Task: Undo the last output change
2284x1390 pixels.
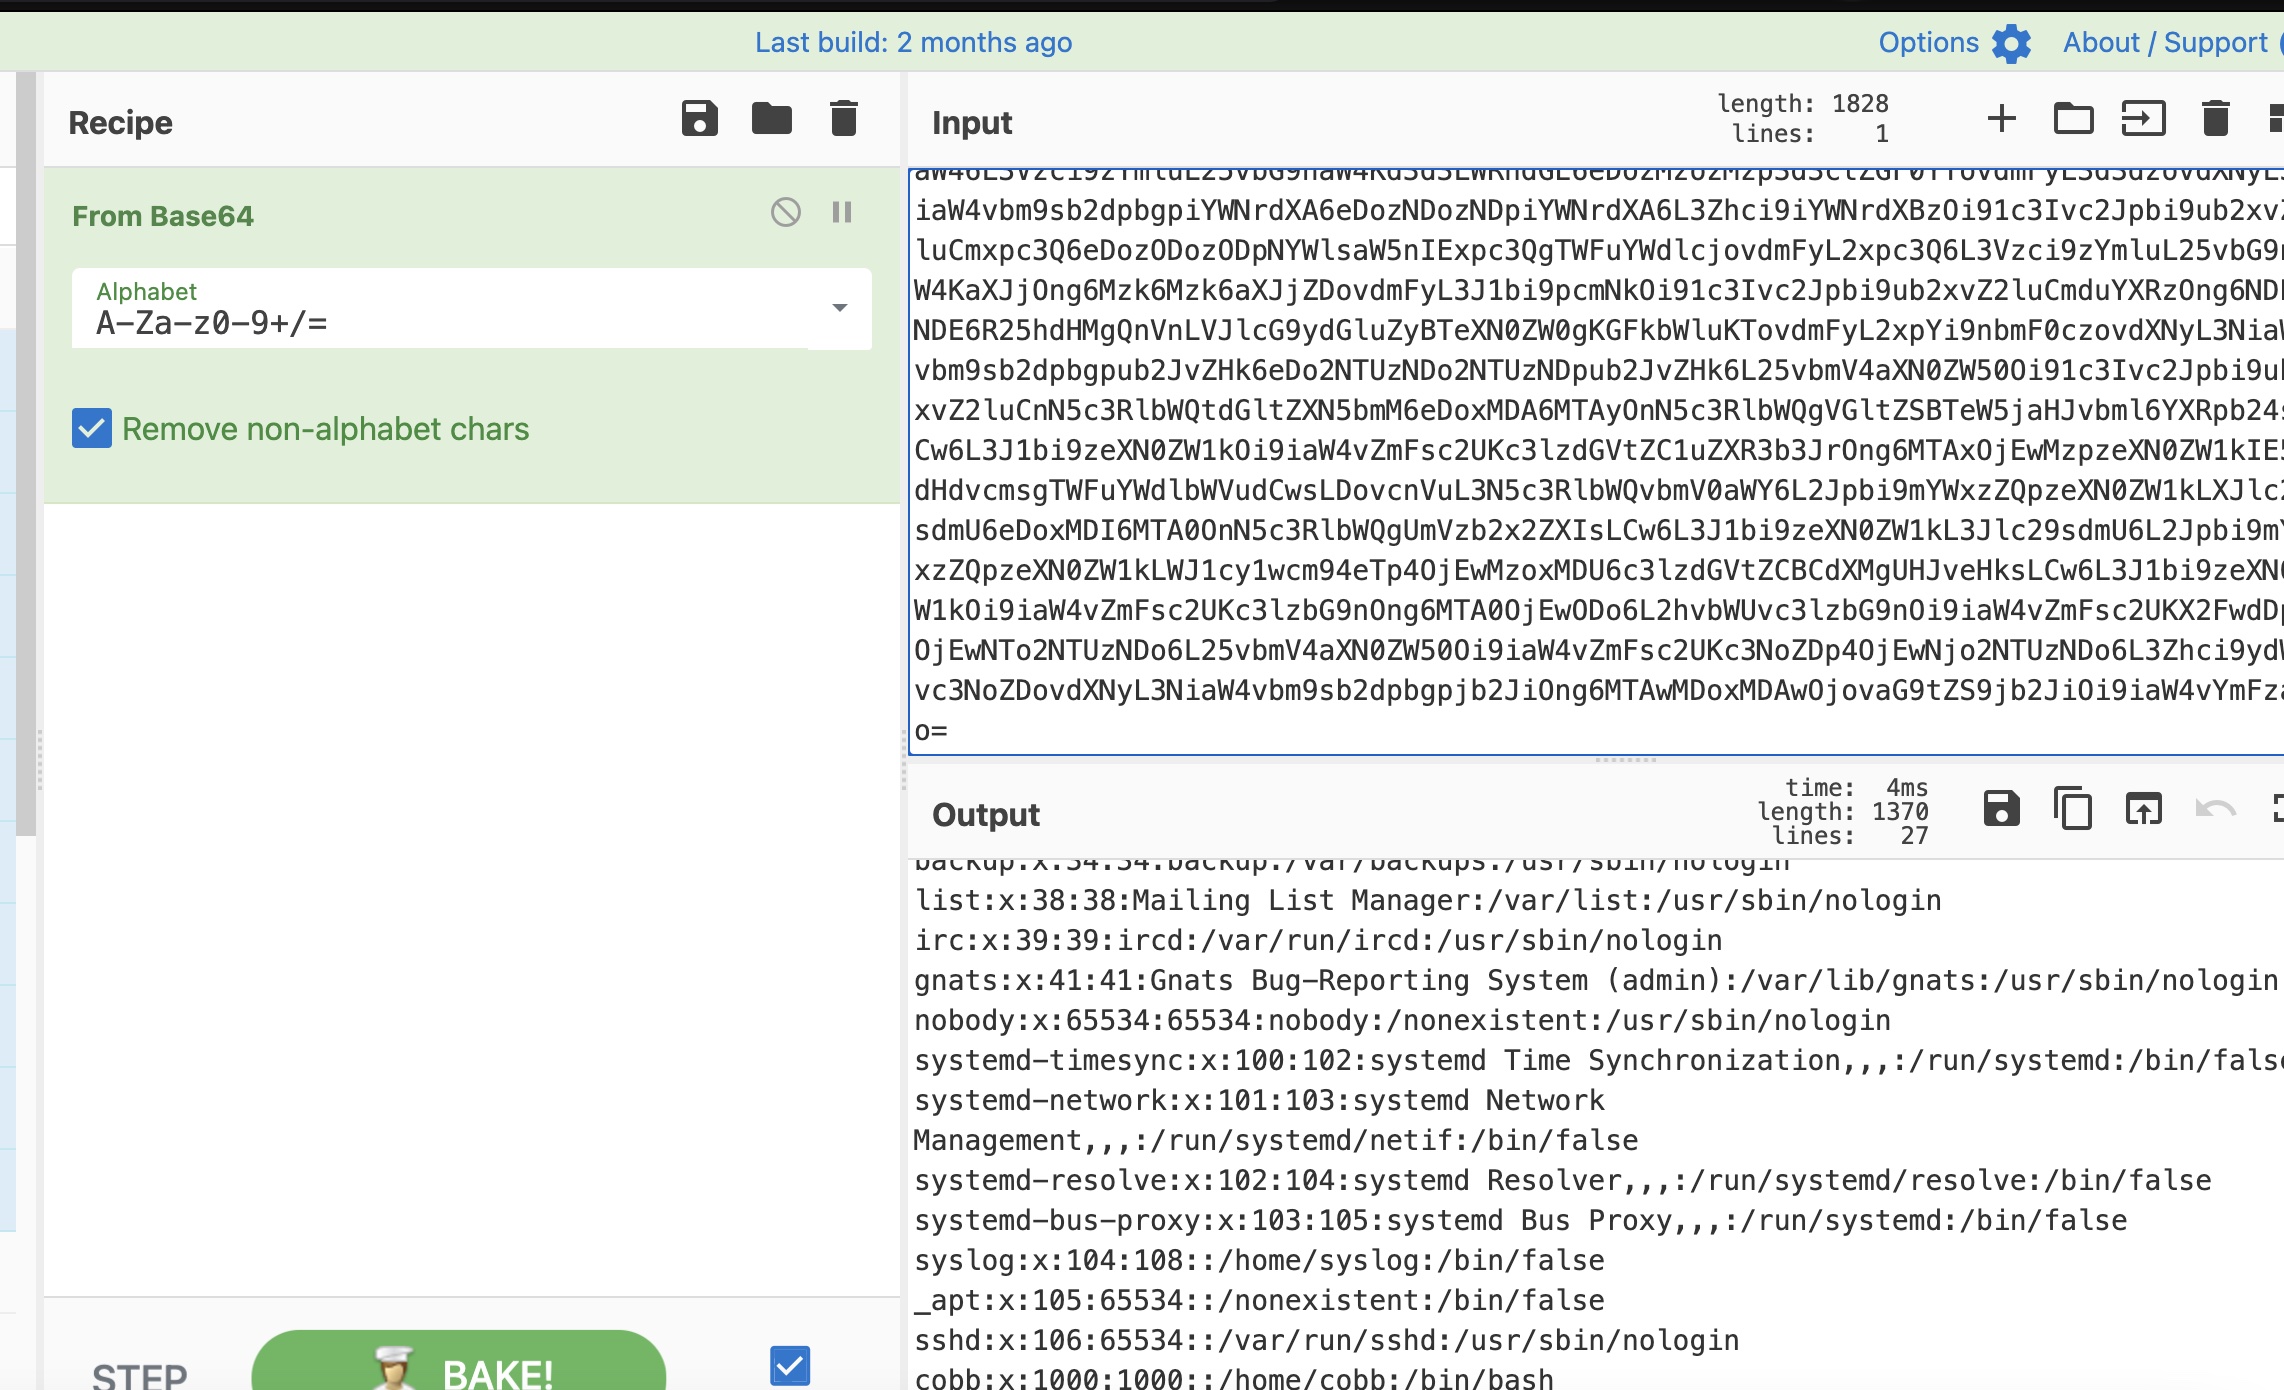Action: [x=2216, y=809]
